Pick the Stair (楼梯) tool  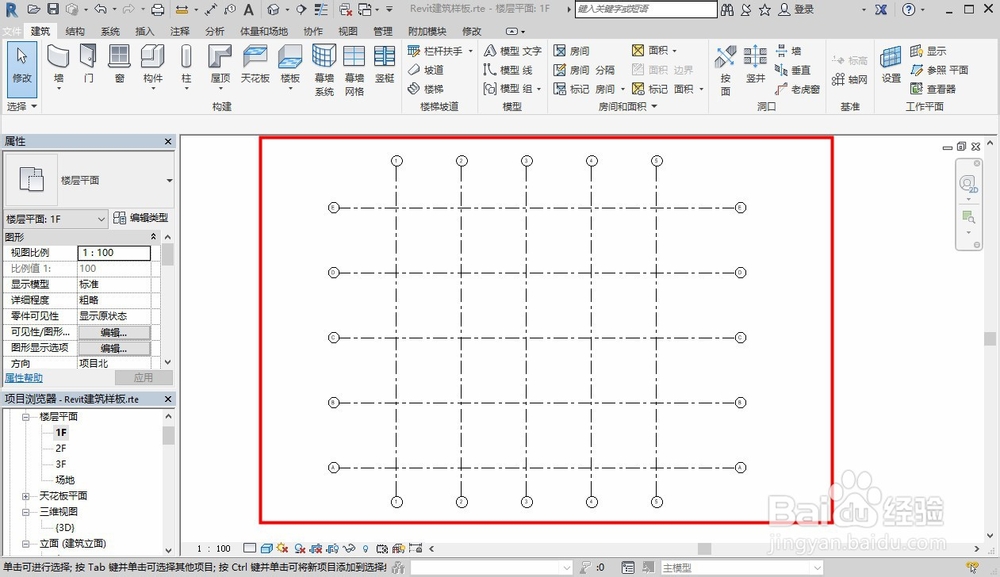(425, 89)
